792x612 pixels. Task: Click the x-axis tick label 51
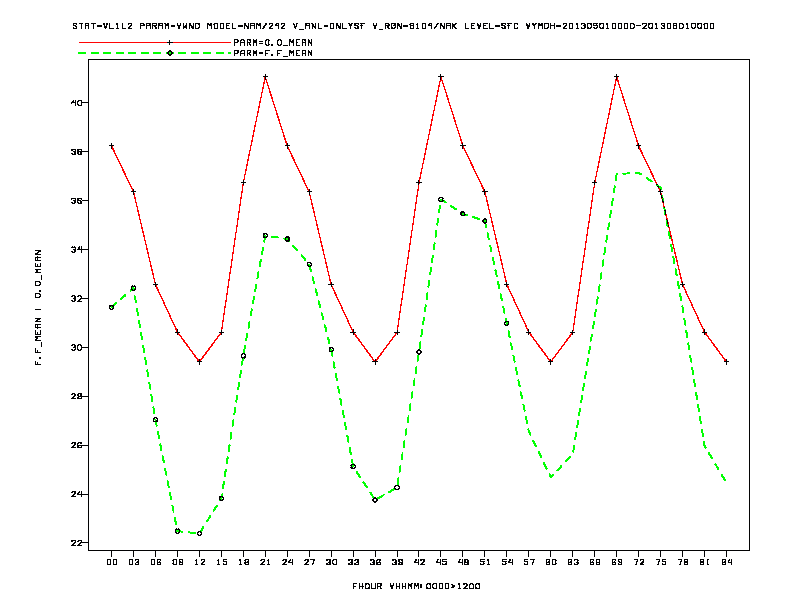pyautogui.click(x=485, y=562)
